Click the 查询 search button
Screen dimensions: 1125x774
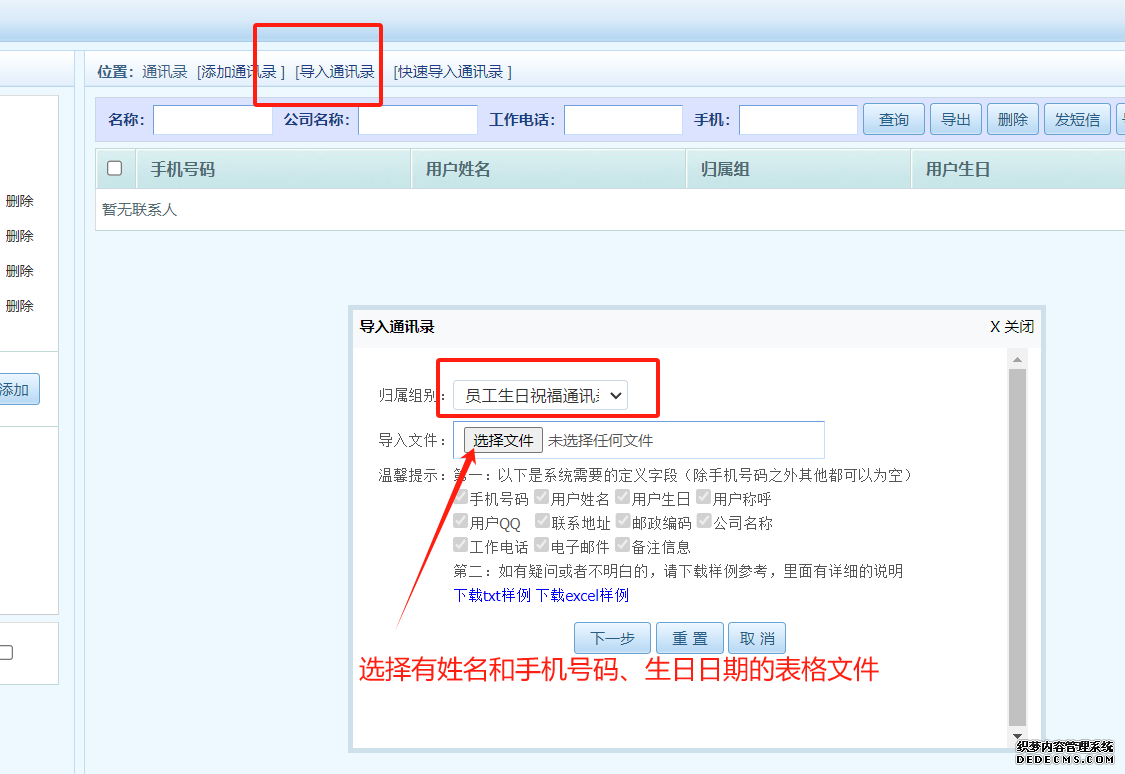[893, 120]
